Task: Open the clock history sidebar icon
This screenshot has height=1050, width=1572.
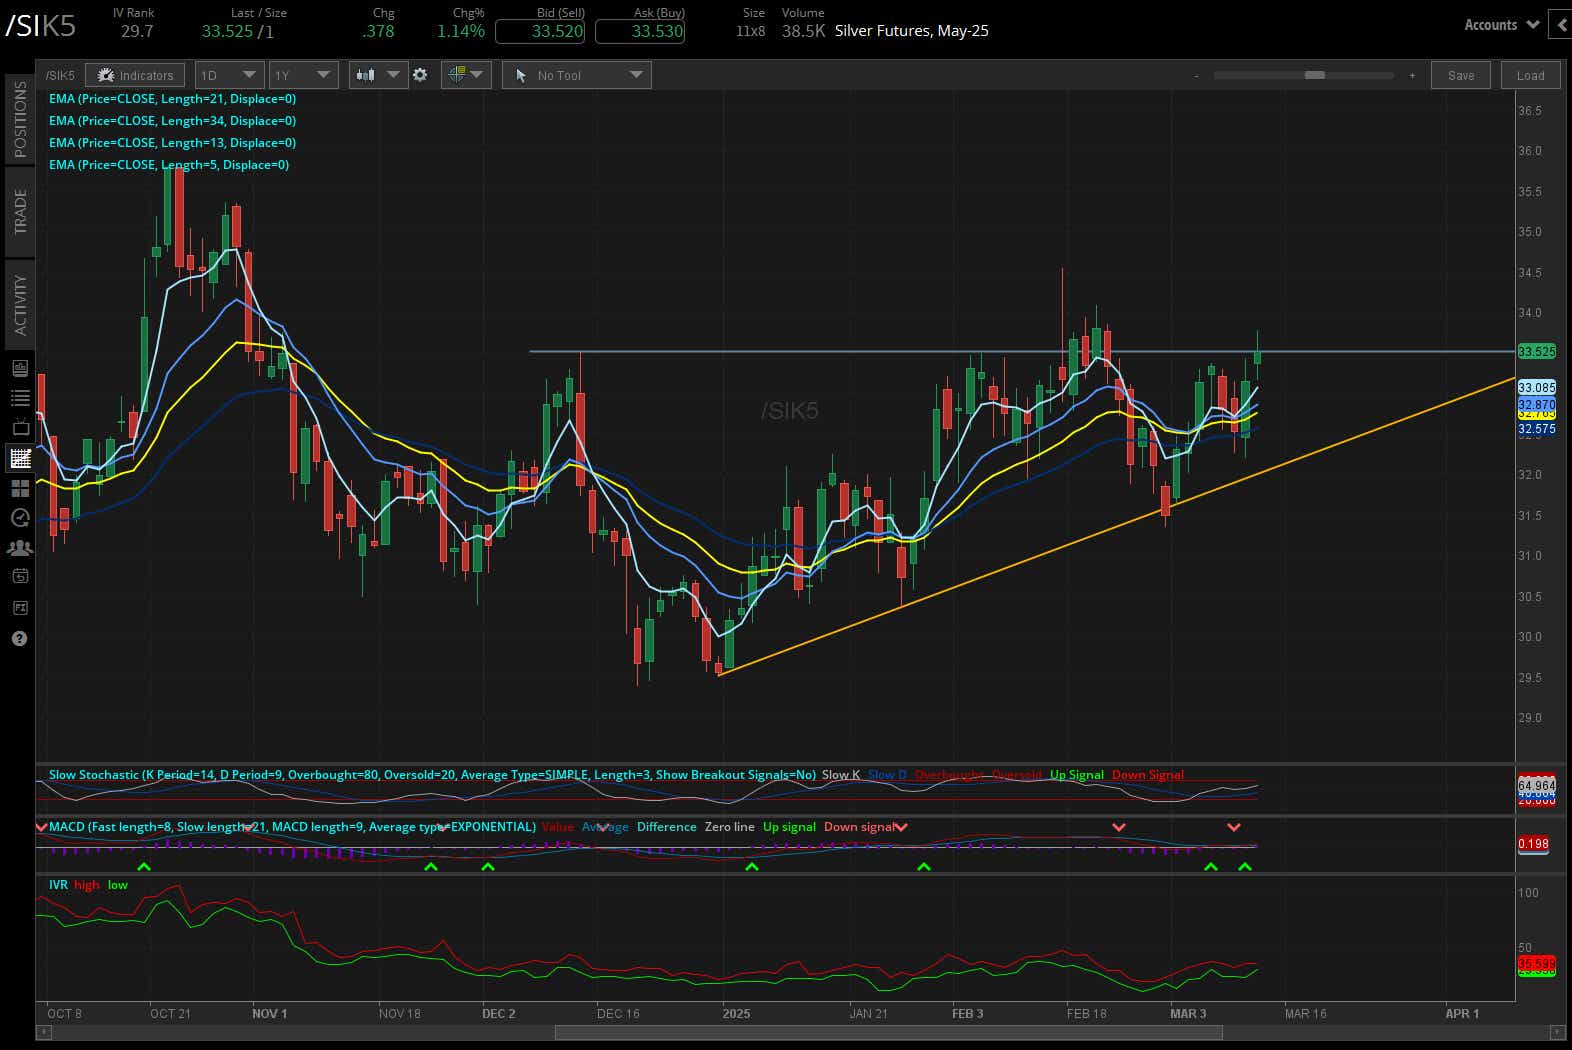Action: coord(20,517)
